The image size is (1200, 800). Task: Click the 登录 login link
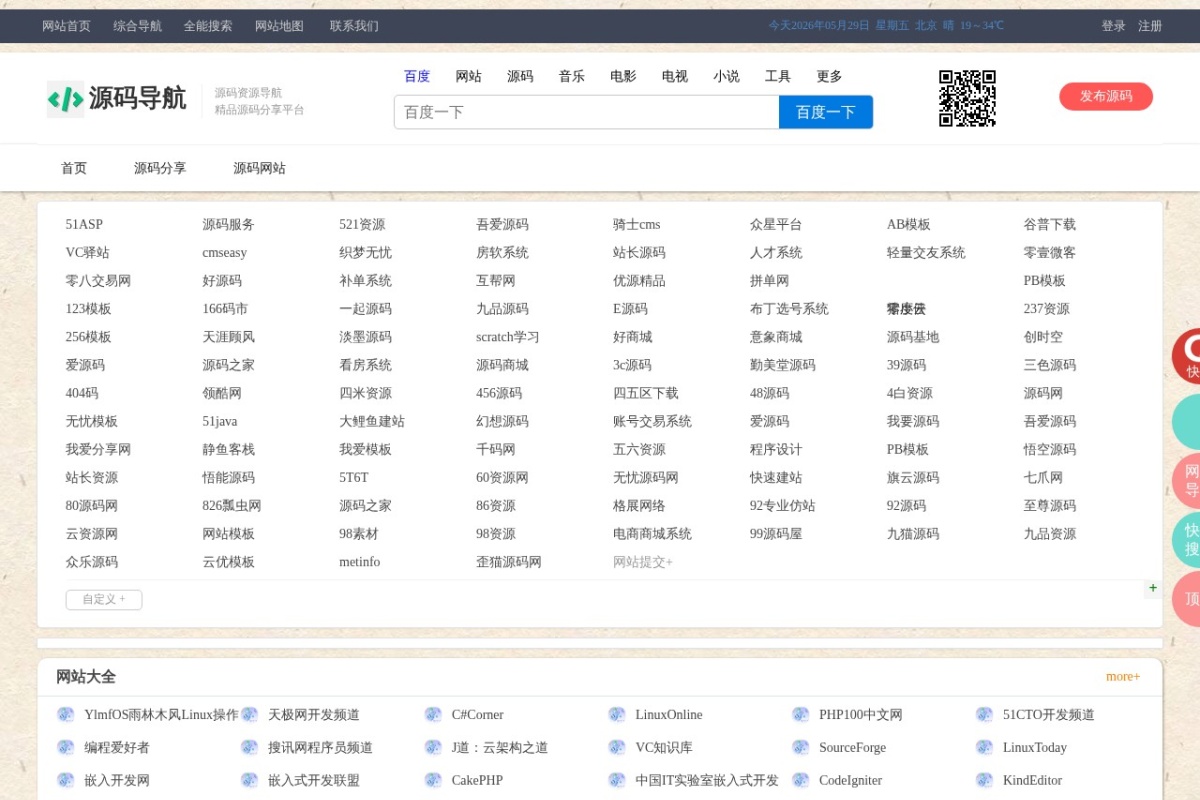(x=1114, y=26)
